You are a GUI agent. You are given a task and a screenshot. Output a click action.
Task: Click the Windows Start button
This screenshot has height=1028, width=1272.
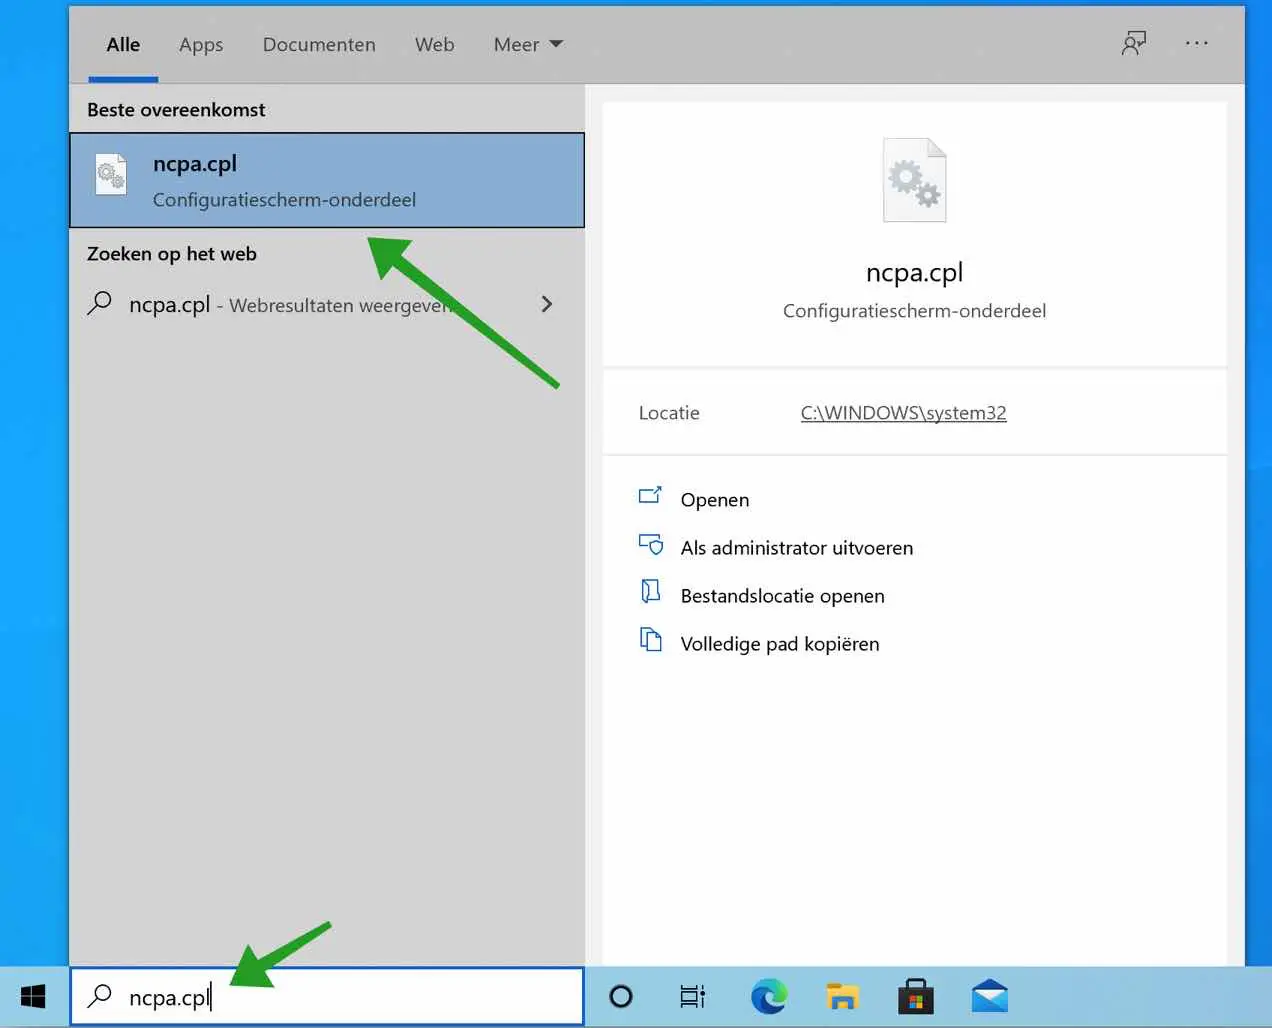33,997
